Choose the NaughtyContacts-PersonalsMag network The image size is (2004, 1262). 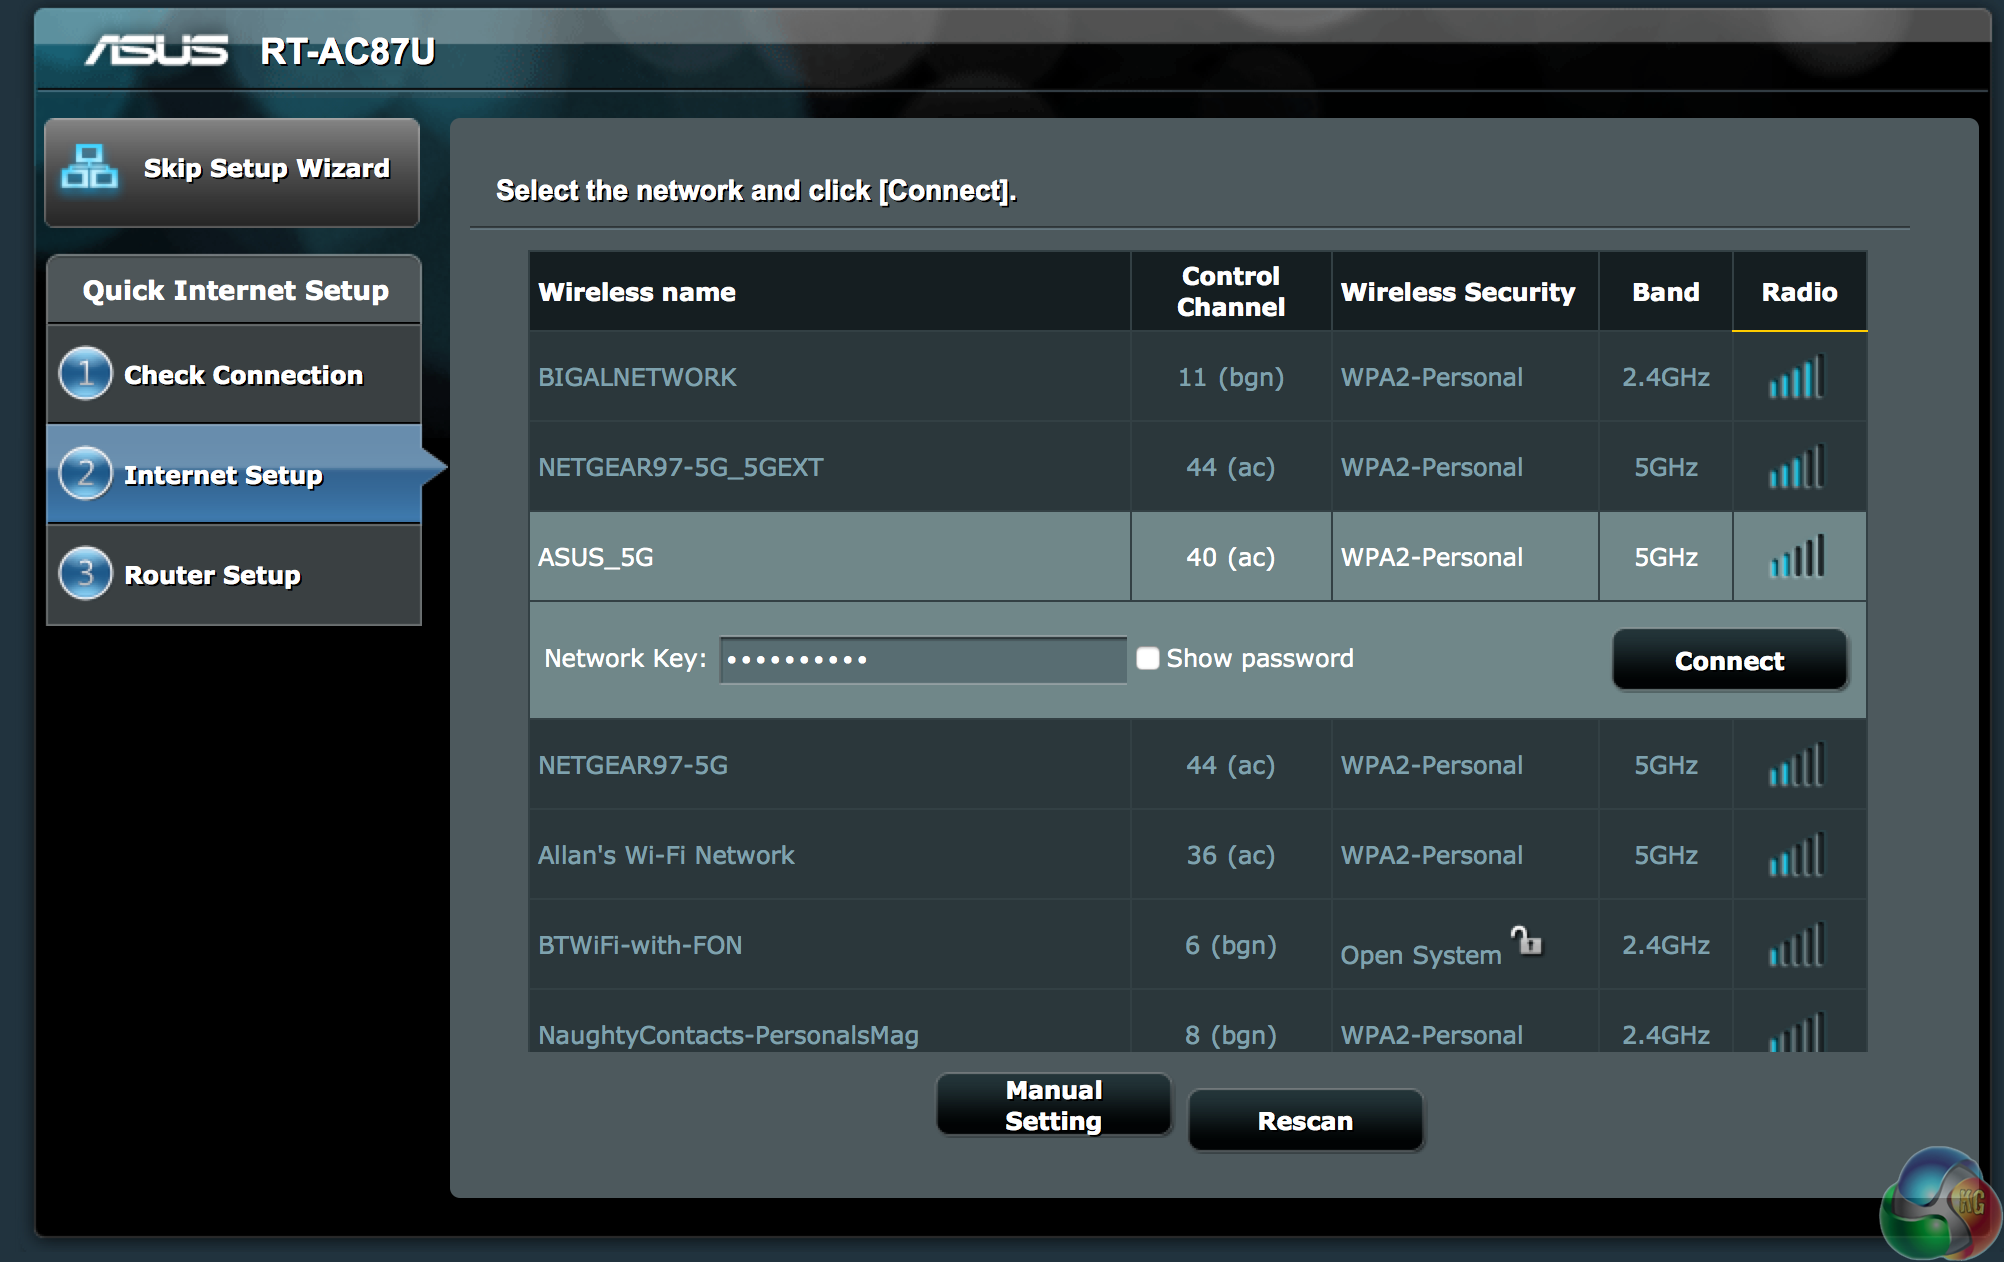tap(728, 1034)
